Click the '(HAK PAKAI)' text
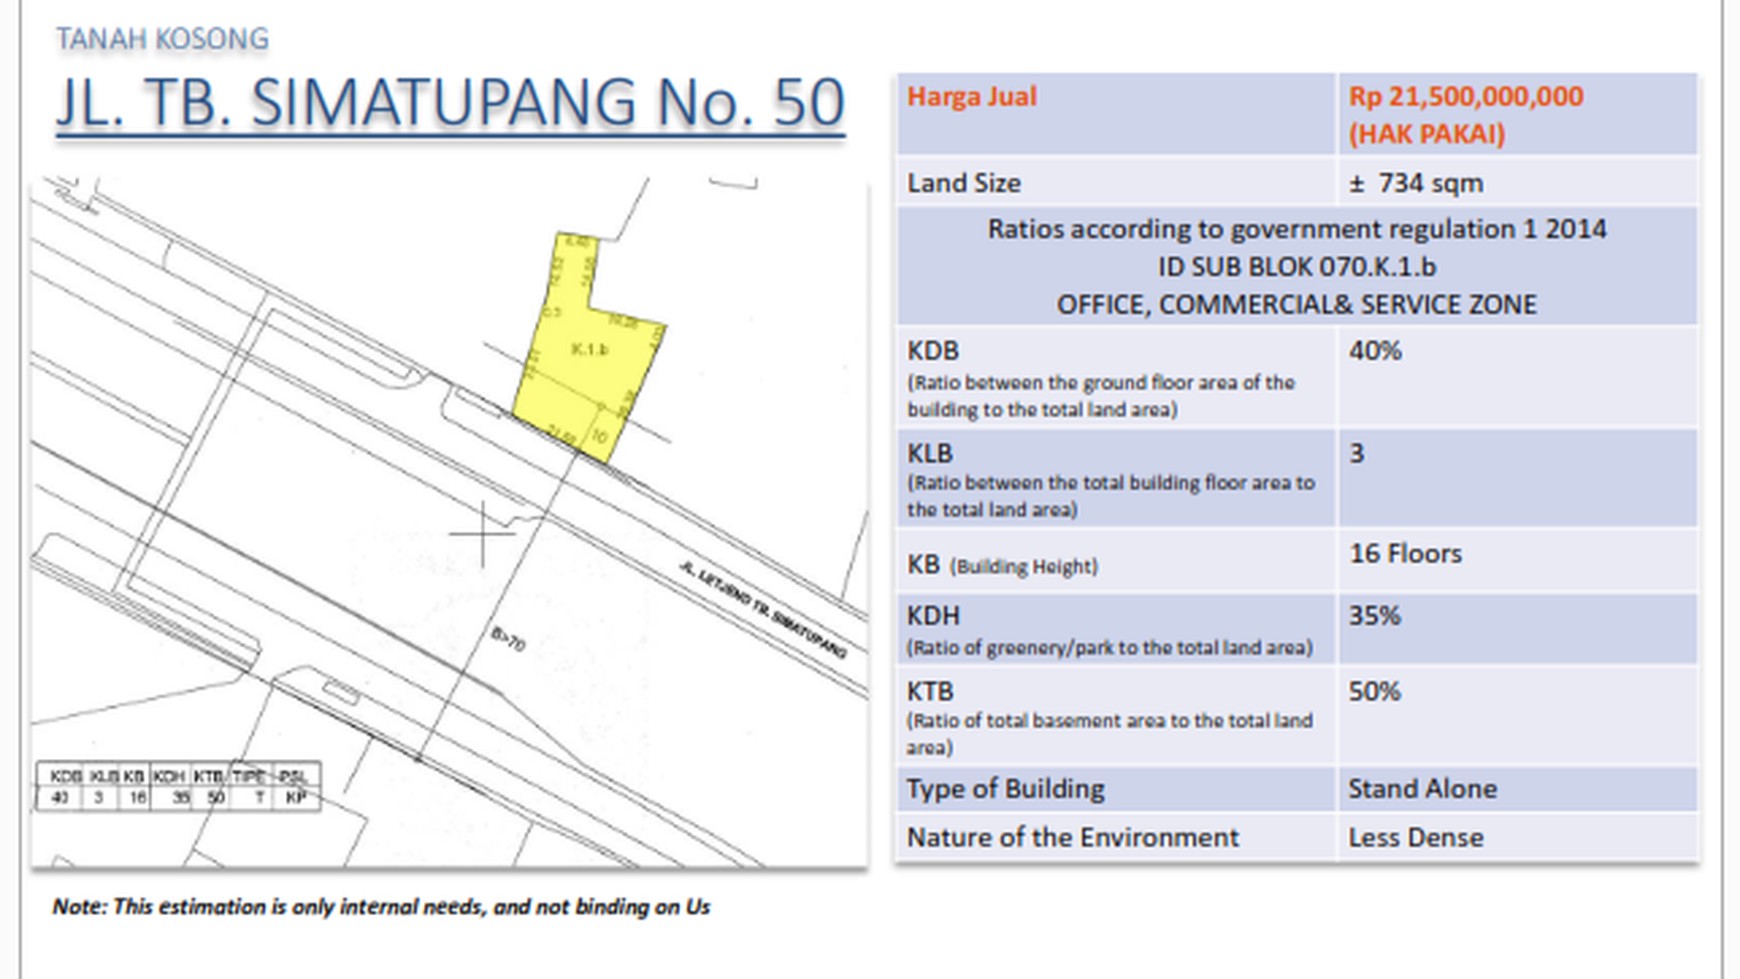This screenshot has height=979, width=1740. click(1426, 134)
